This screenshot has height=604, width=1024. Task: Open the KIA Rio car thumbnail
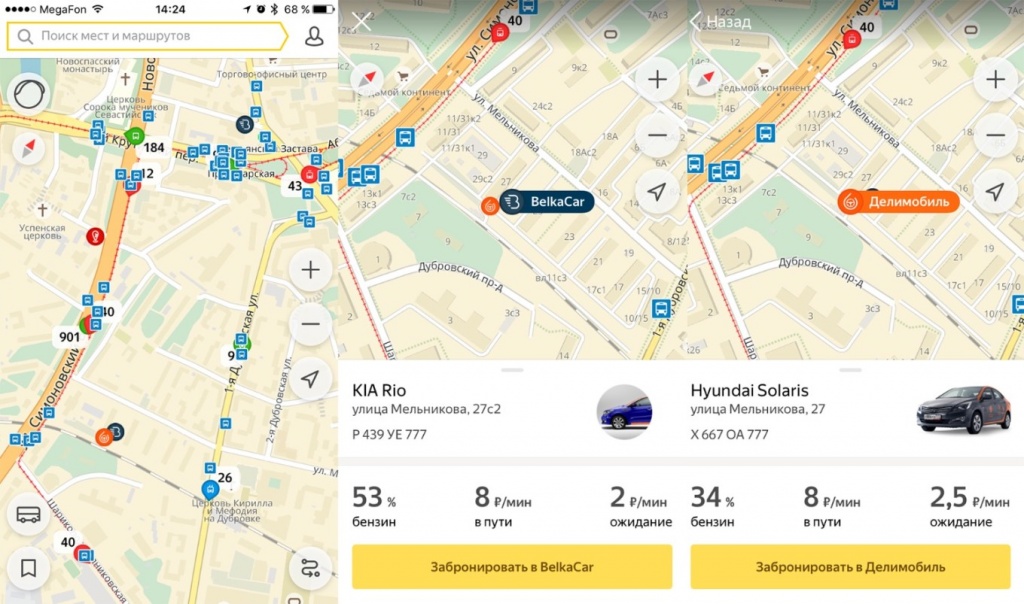(624, 411)
